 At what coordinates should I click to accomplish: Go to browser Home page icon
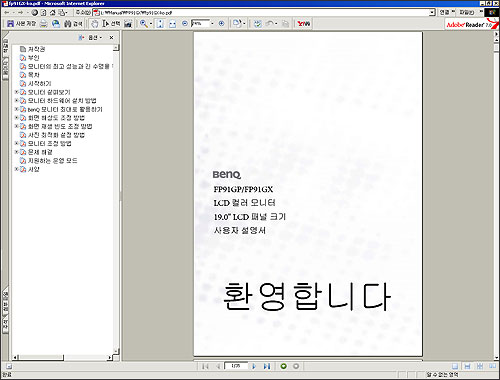point(52,12)
